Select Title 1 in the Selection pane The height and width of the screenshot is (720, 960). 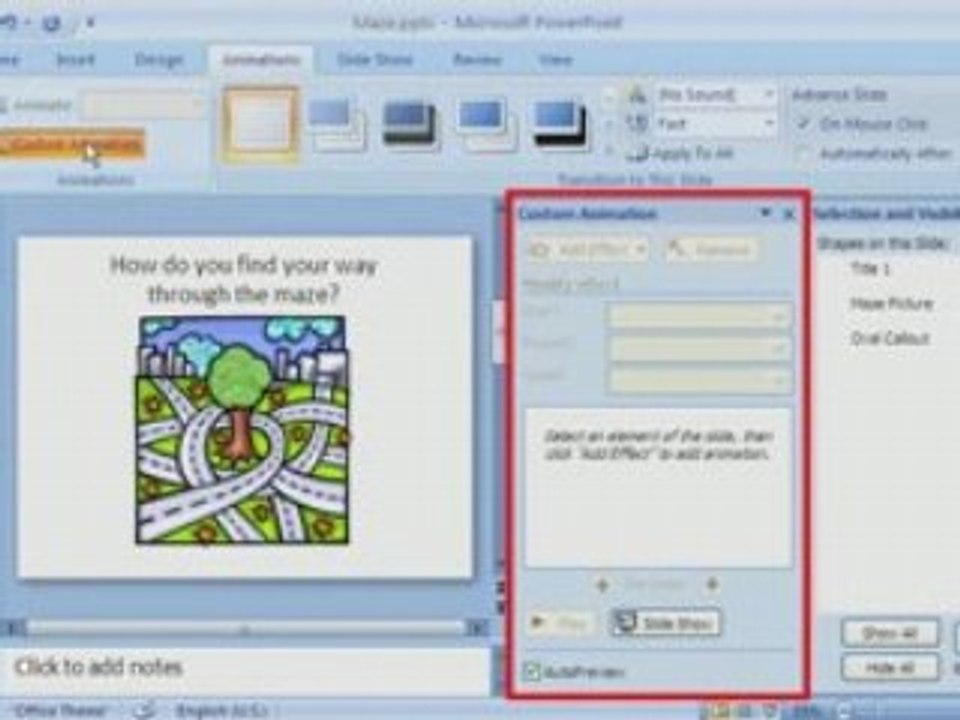869,268
